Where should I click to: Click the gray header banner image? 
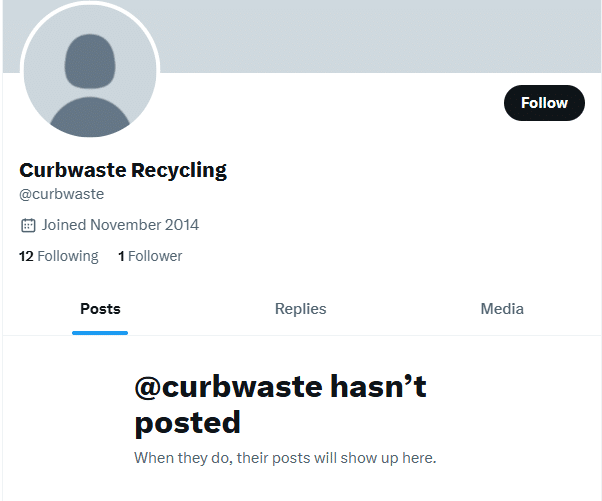380,36
